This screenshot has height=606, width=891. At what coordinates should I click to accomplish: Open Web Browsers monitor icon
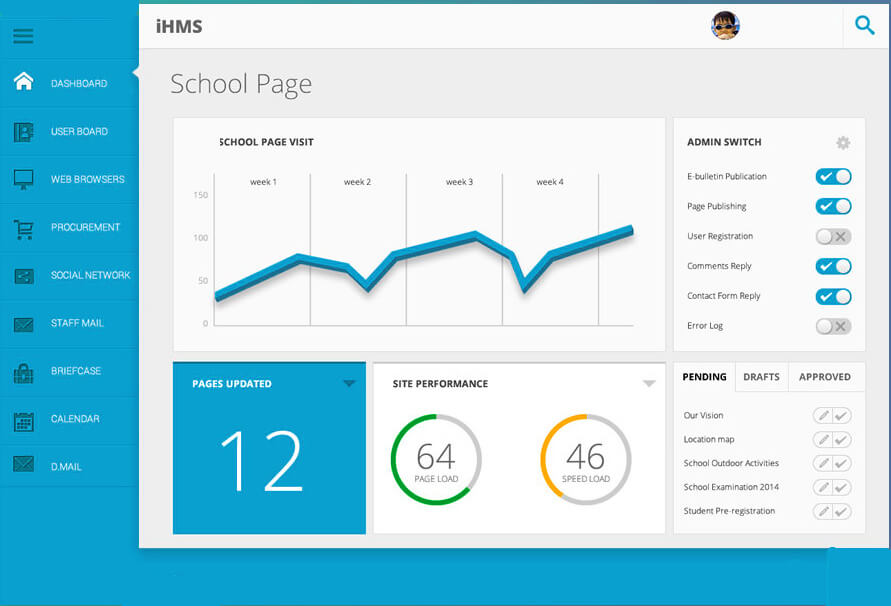point(24,179)
